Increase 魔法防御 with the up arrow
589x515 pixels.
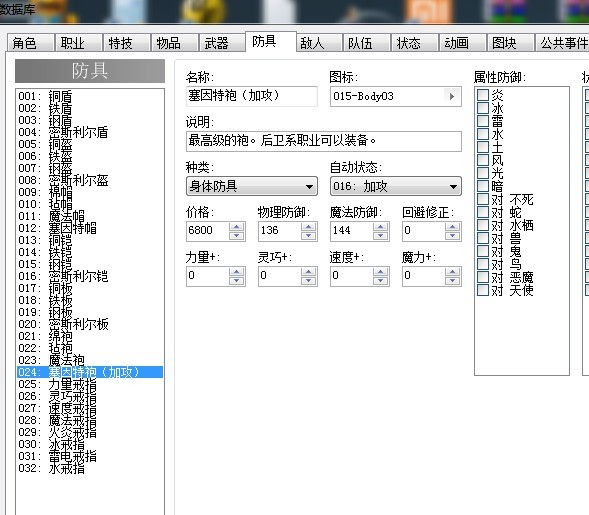tap(381, 227)
